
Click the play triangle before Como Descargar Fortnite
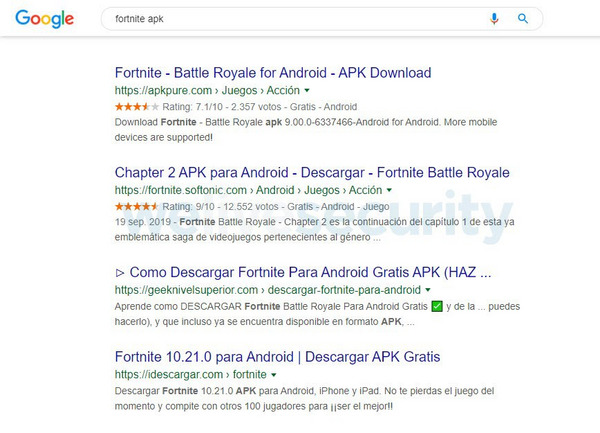120,272
